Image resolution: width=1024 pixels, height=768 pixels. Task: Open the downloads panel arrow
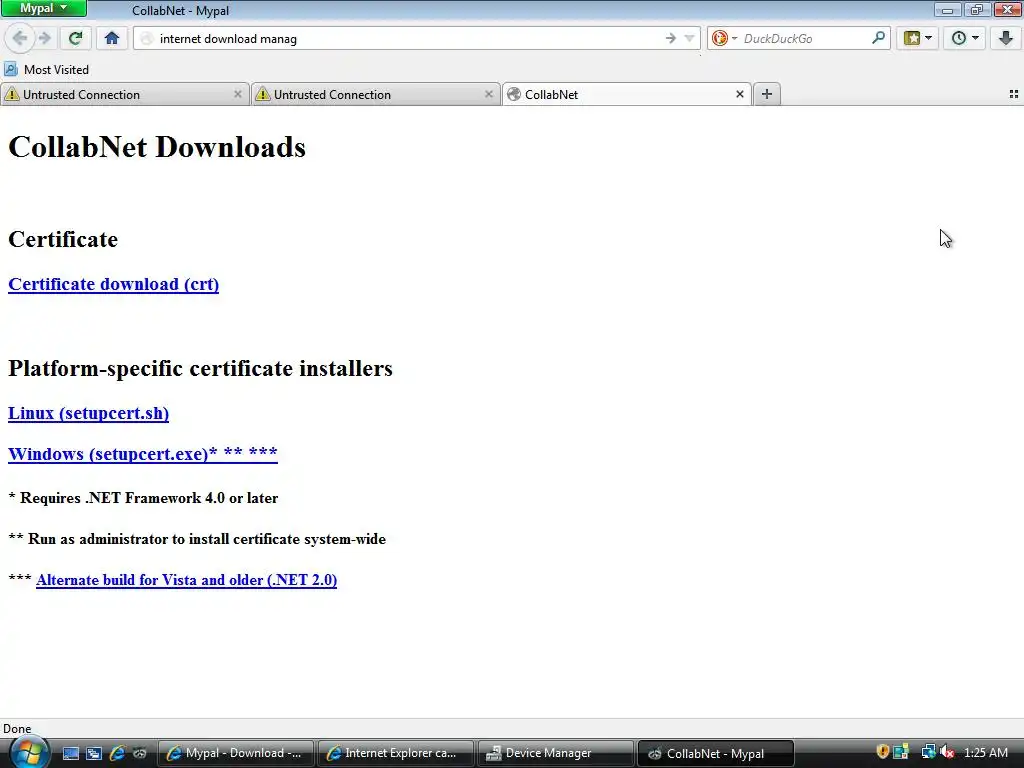click(x=1006, y=39)
